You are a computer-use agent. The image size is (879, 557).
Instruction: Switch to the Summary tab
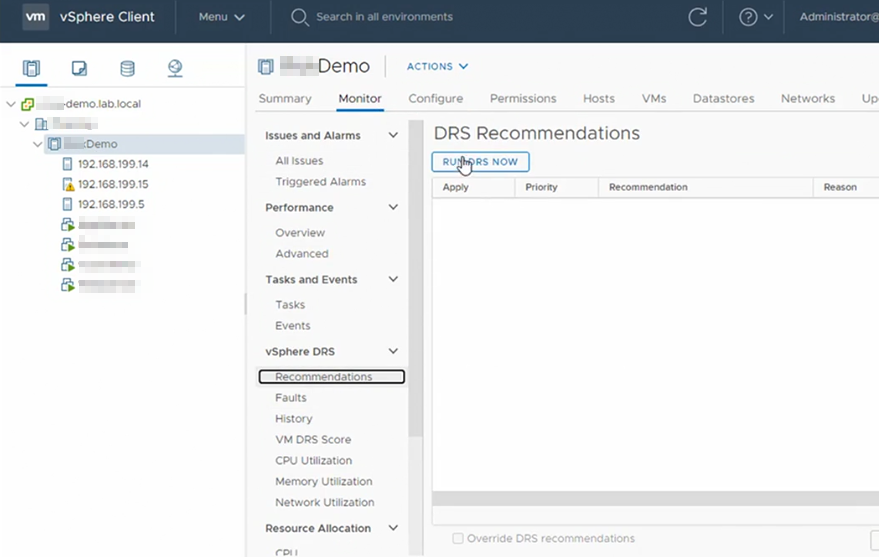tap(285, 99)
